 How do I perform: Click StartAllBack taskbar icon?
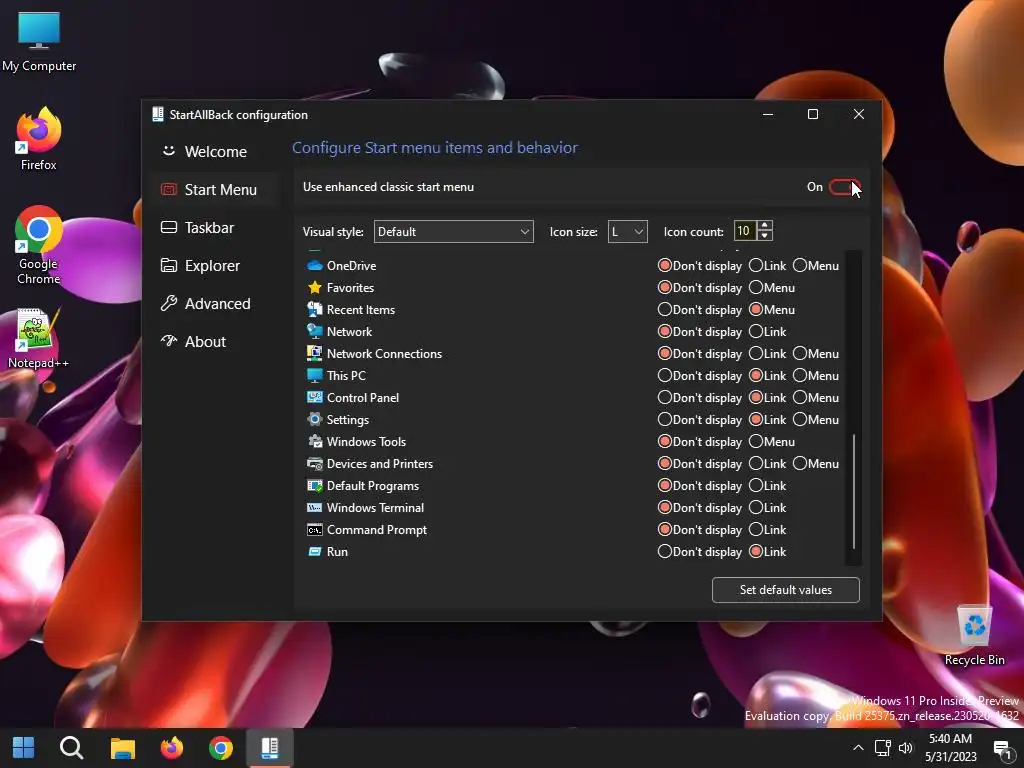pyautogui.click(x=270, y=748)
